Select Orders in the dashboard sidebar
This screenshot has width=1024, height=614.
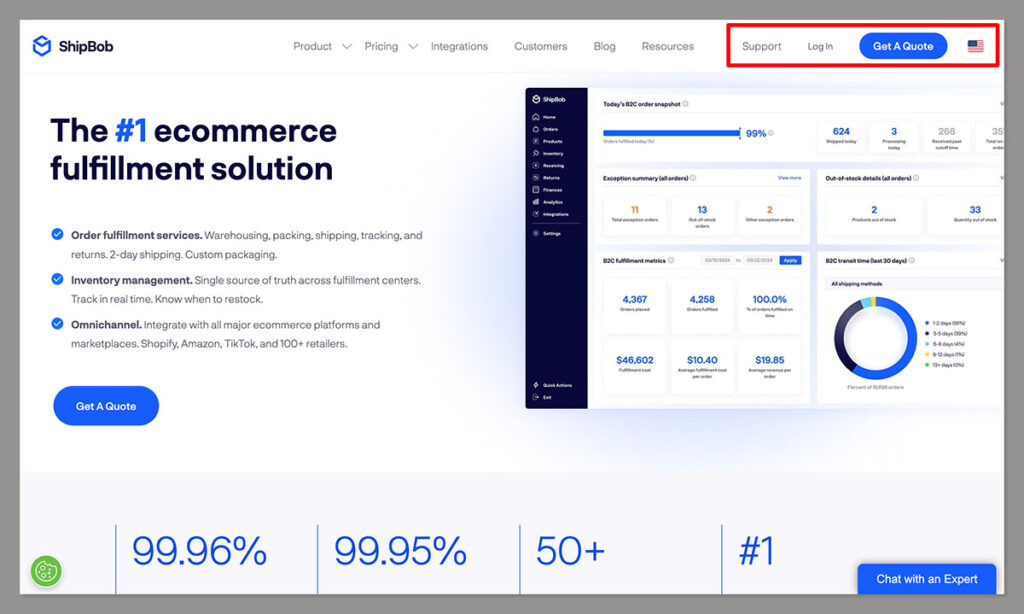[545, 129]
